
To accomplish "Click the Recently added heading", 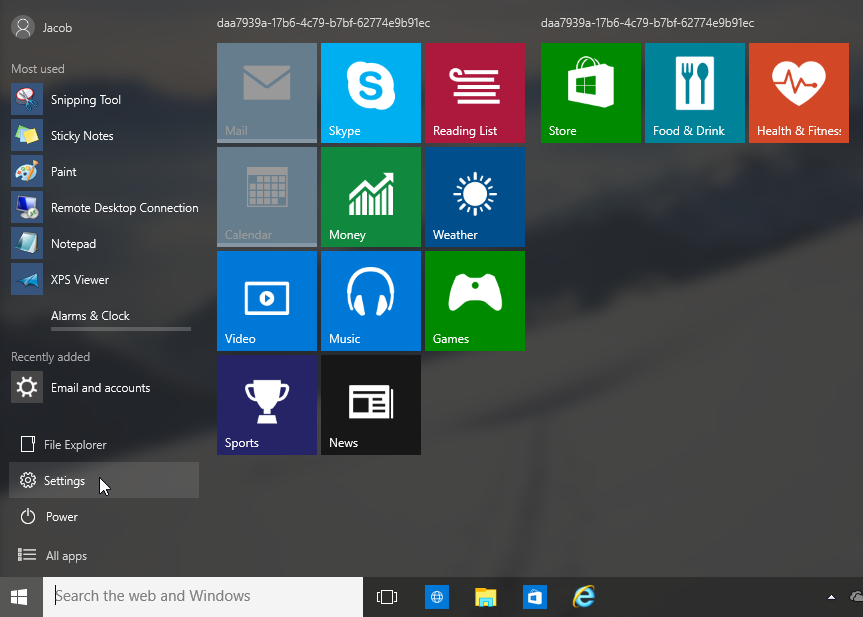I will [51, 357].
